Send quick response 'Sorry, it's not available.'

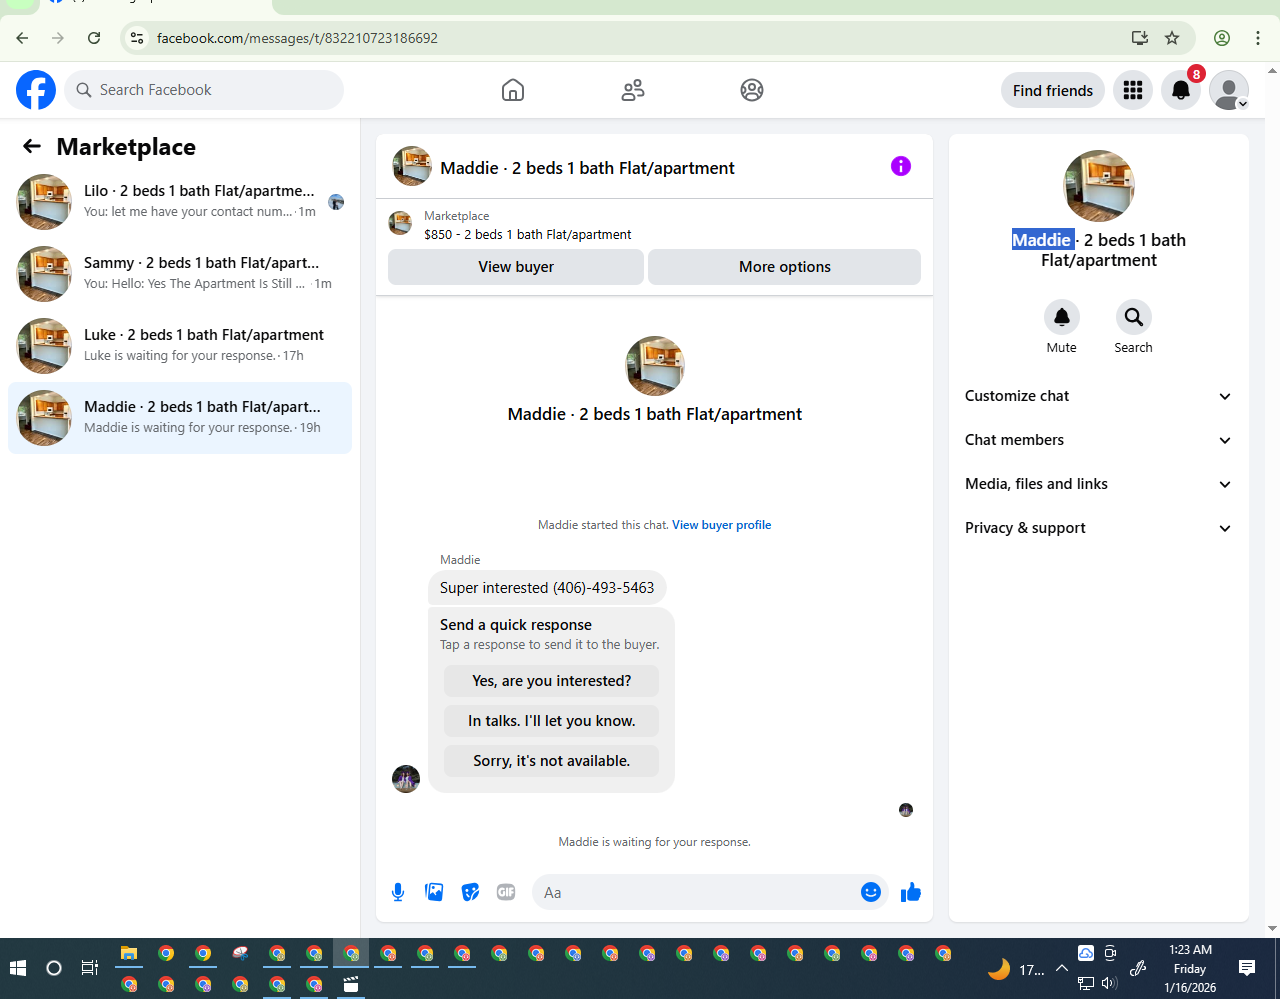tap(552, 761)
